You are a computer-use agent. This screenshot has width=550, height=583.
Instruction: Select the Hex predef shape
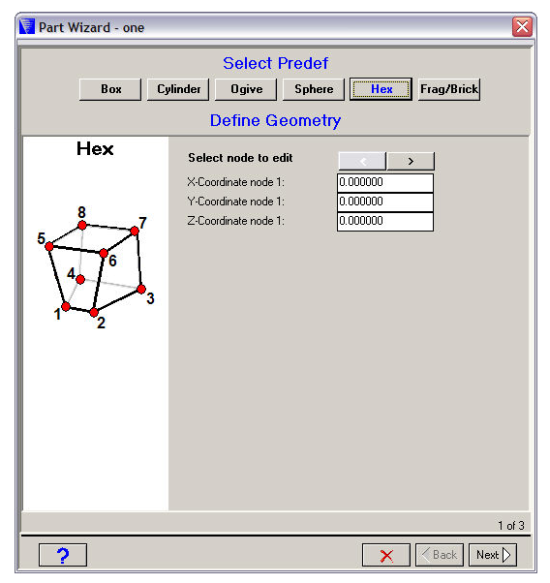click(x=381, y=89)
